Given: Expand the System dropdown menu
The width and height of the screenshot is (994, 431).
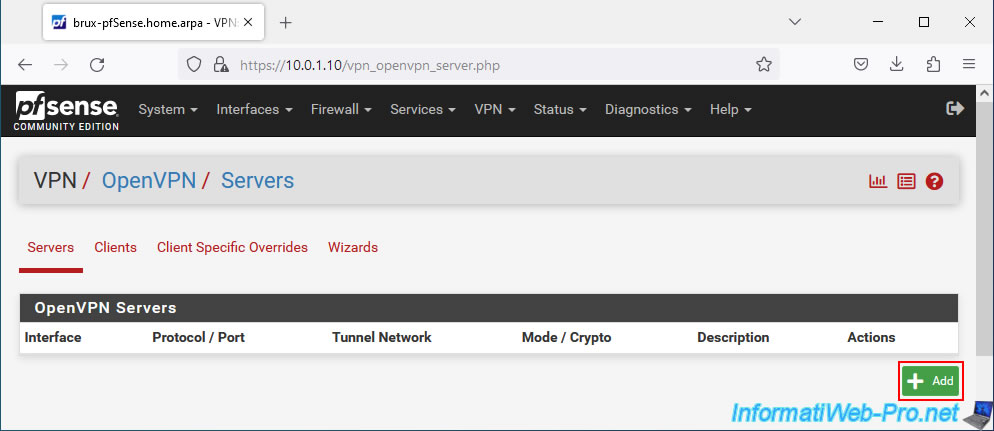Looking at the screenshot, I should pos(168,110).
